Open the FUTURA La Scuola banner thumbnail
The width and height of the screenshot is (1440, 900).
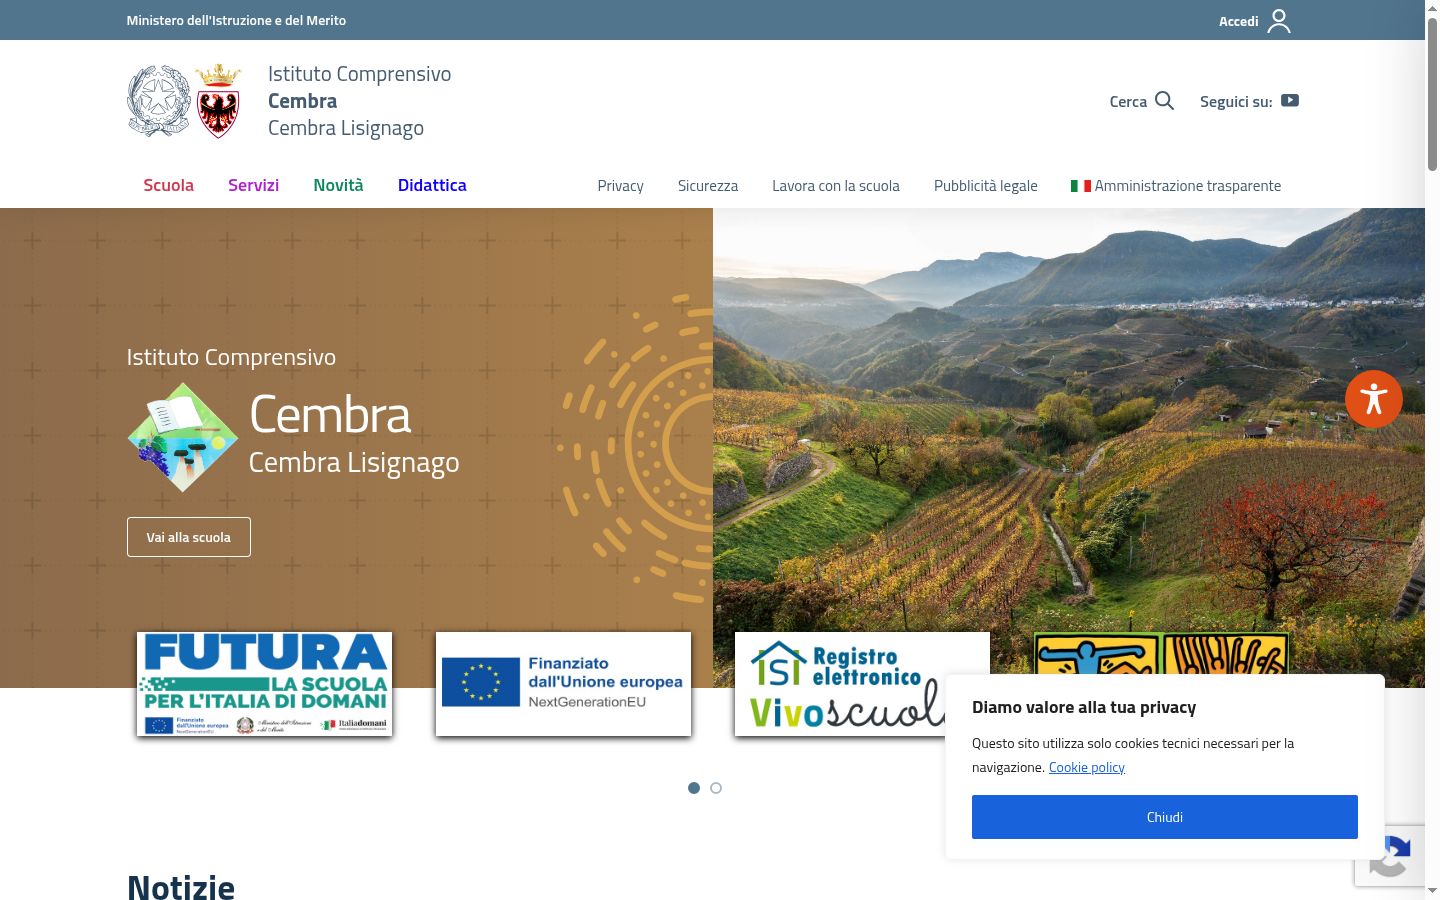[264, 684]
